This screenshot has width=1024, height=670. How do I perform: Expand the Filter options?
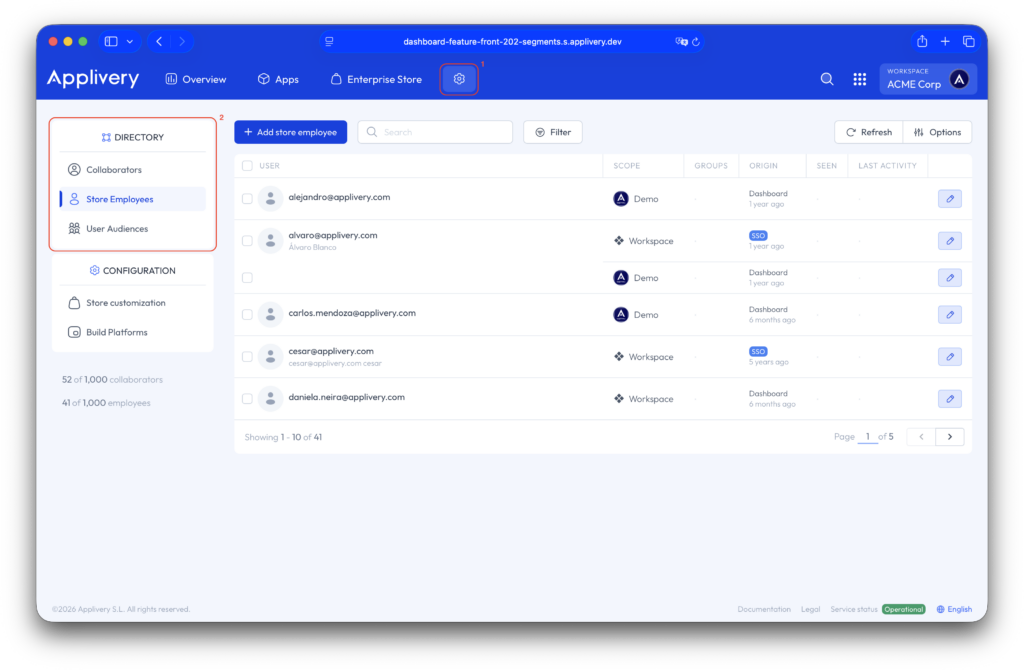click(552, 132)
